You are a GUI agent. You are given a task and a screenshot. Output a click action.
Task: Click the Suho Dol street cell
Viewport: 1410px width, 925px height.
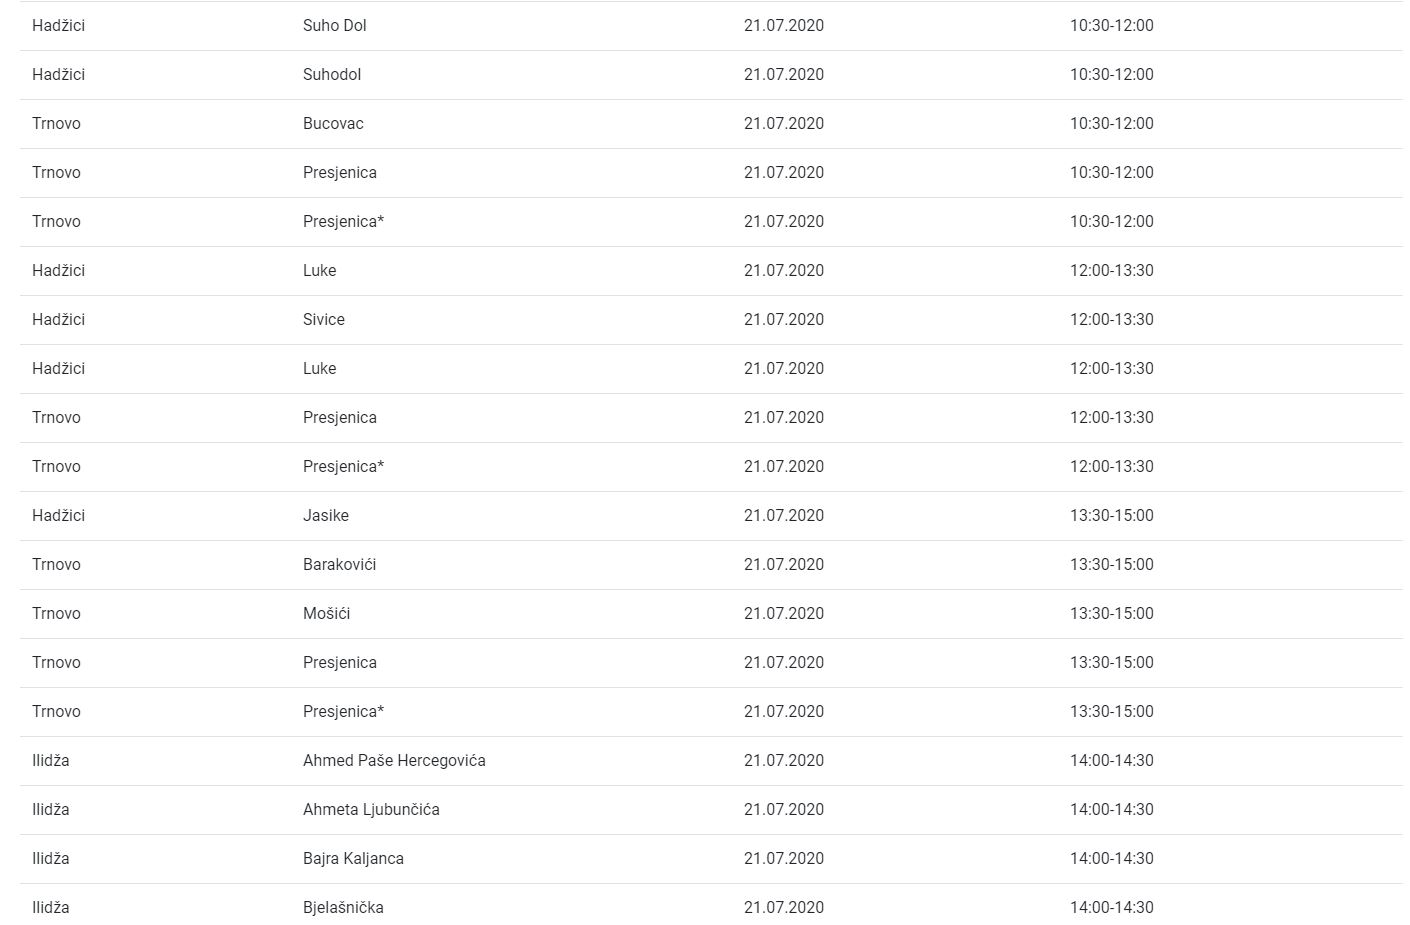tap(334, 26)
